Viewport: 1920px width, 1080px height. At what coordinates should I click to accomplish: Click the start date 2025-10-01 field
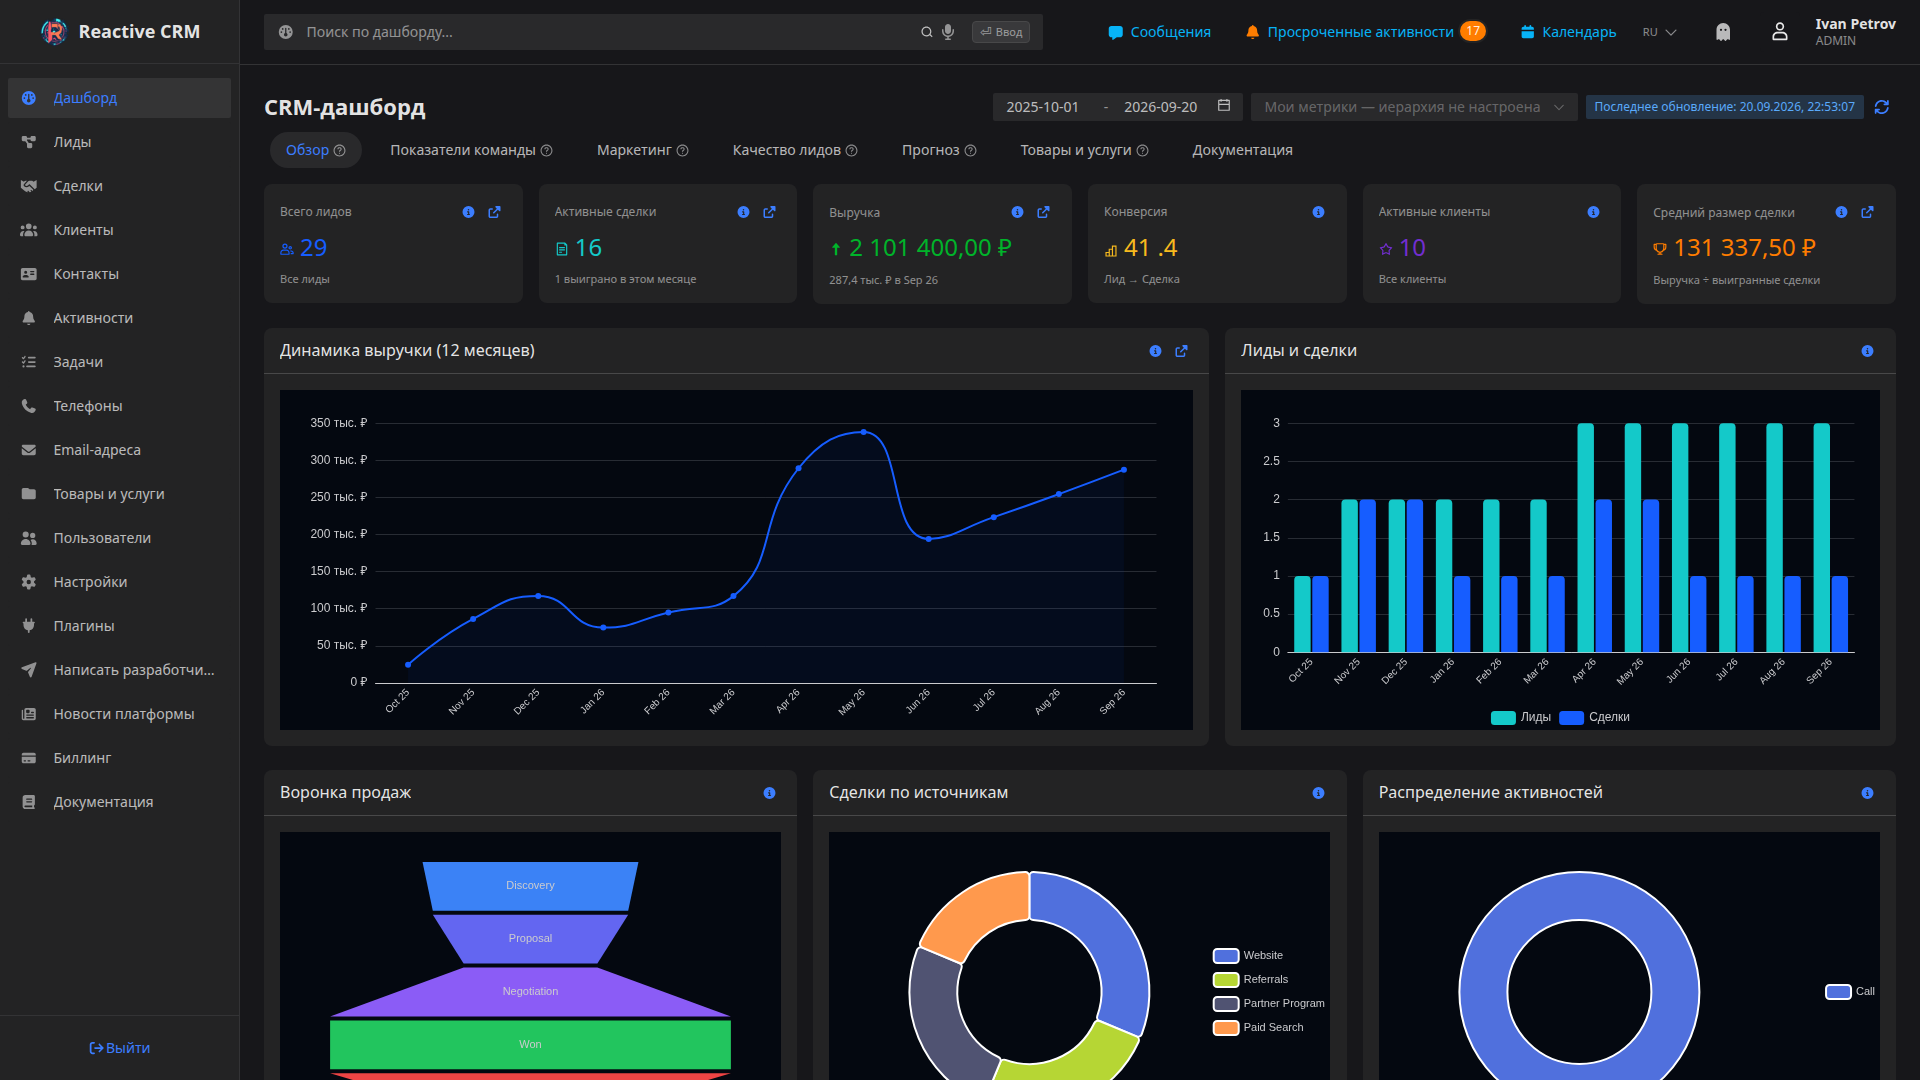click(1042, 107)
